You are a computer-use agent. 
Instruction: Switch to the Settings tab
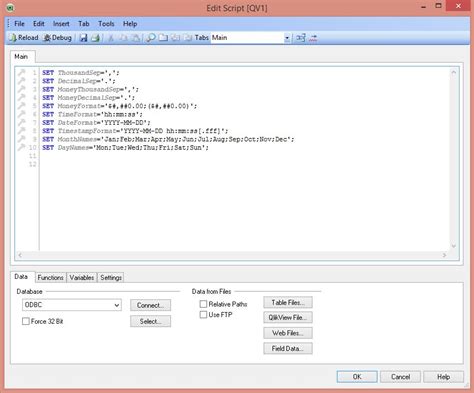point(111,277)
